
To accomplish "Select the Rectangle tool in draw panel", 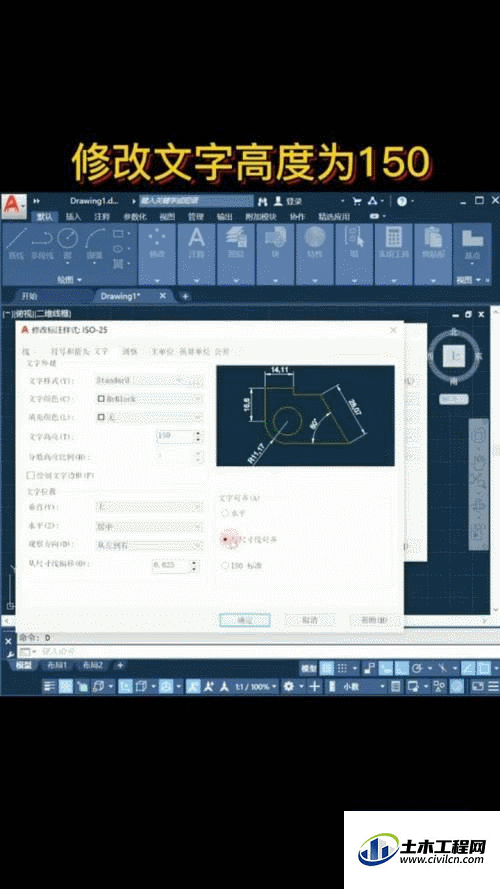I will pyautogui.click(x=118, y=234).
